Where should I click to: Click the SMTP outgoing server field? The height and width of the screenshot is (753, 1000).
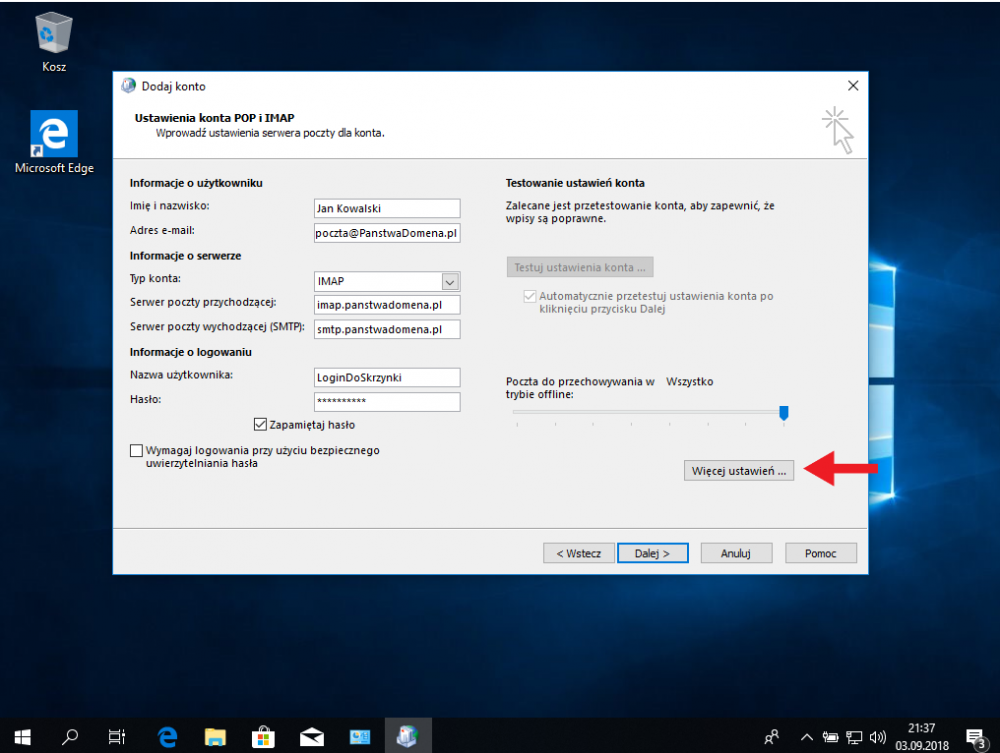coord(386,329)
